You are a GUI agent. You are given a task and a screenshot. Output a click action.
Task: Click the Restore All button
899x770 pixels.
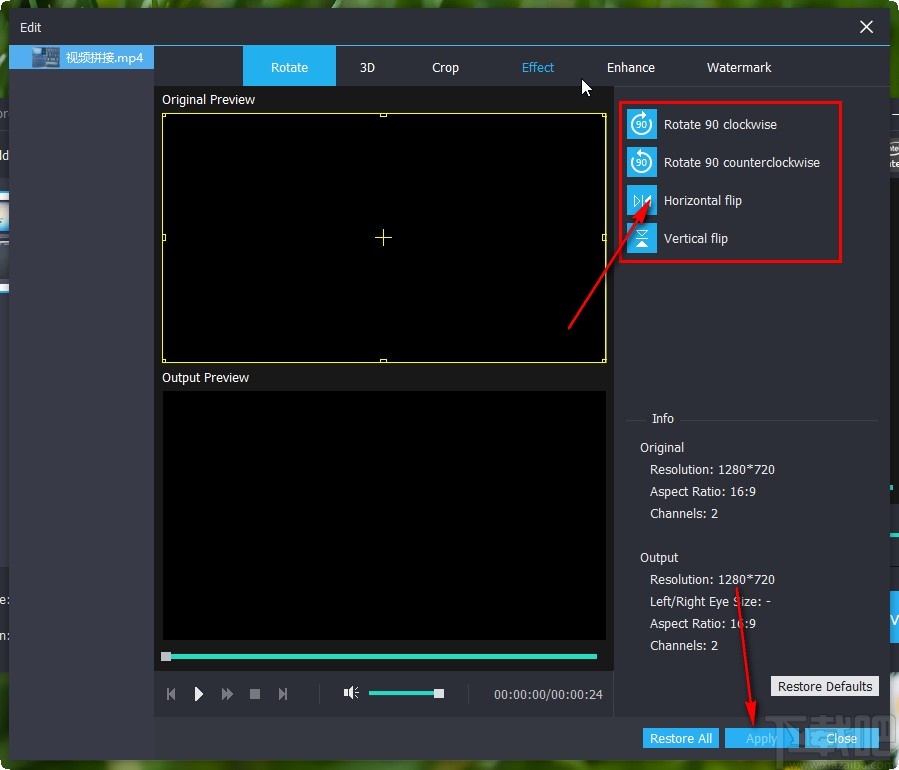681,738
